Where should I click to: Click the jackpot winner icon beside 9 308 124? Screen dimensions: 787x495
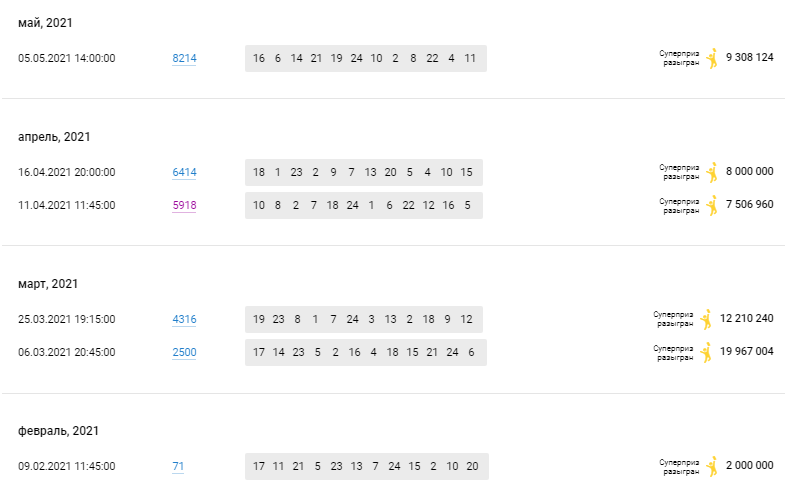click(x=712, y=58)
